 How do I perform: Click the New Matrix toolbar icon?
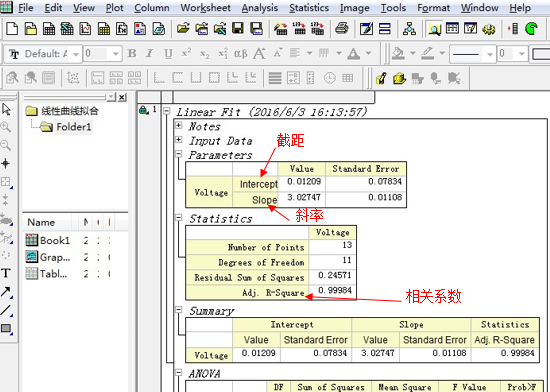tap(103, 29)
